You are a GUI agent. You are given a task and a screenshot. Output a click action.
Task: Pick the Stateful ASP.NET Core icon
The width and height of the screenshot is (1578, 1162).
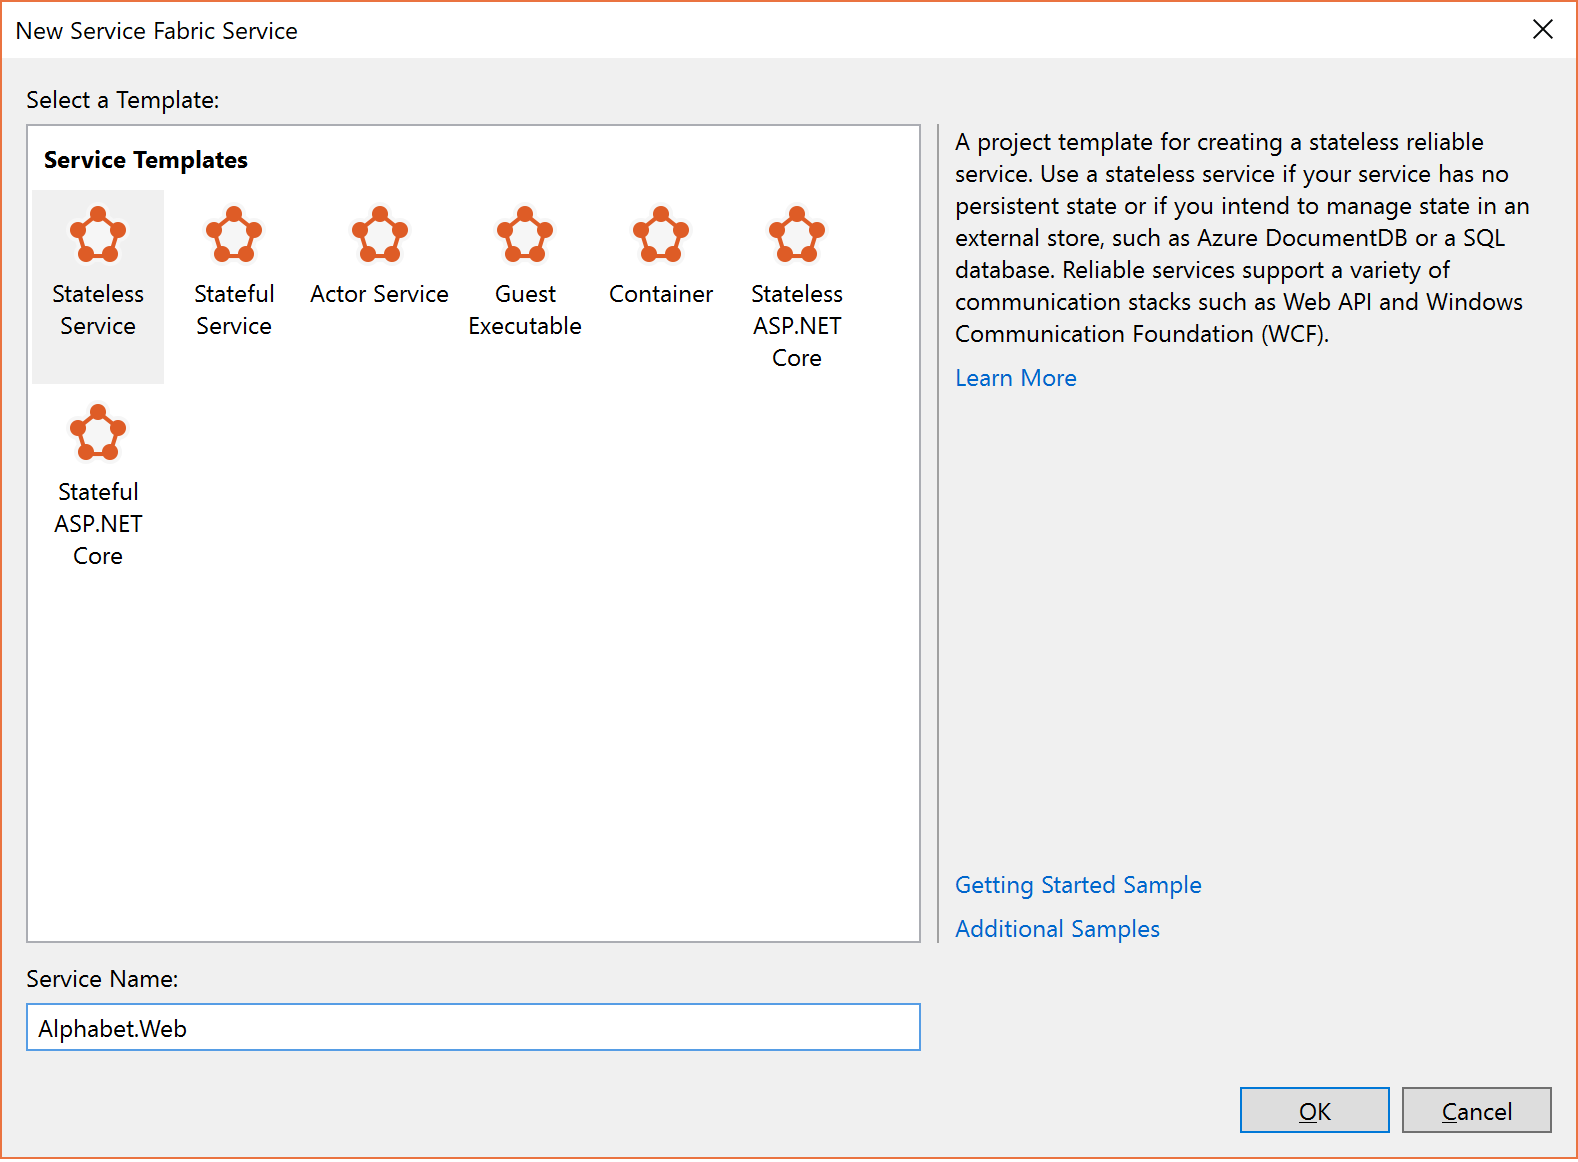[98, 433]
